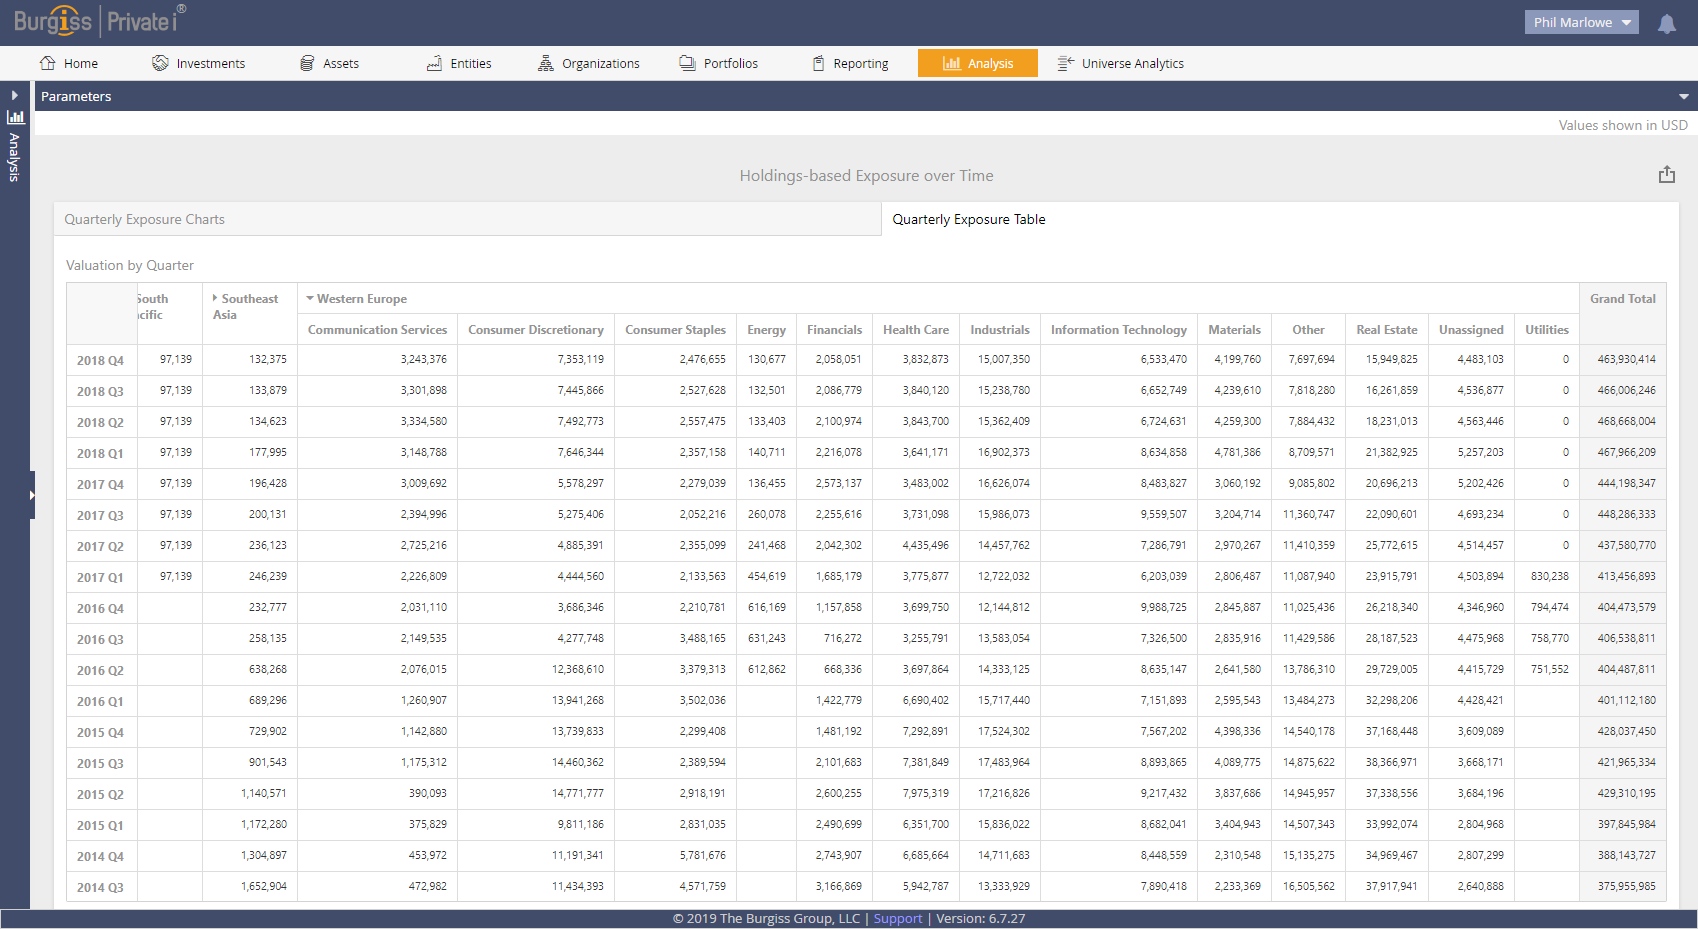
Task: Click Communication Services column header
Action: tap(377, 329)
